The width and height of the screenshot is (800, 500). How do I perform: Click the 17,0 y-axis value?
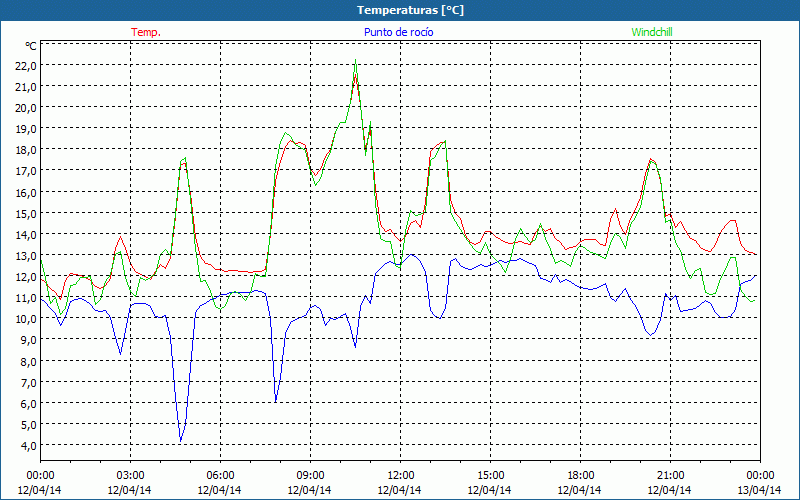coord(26,171)
